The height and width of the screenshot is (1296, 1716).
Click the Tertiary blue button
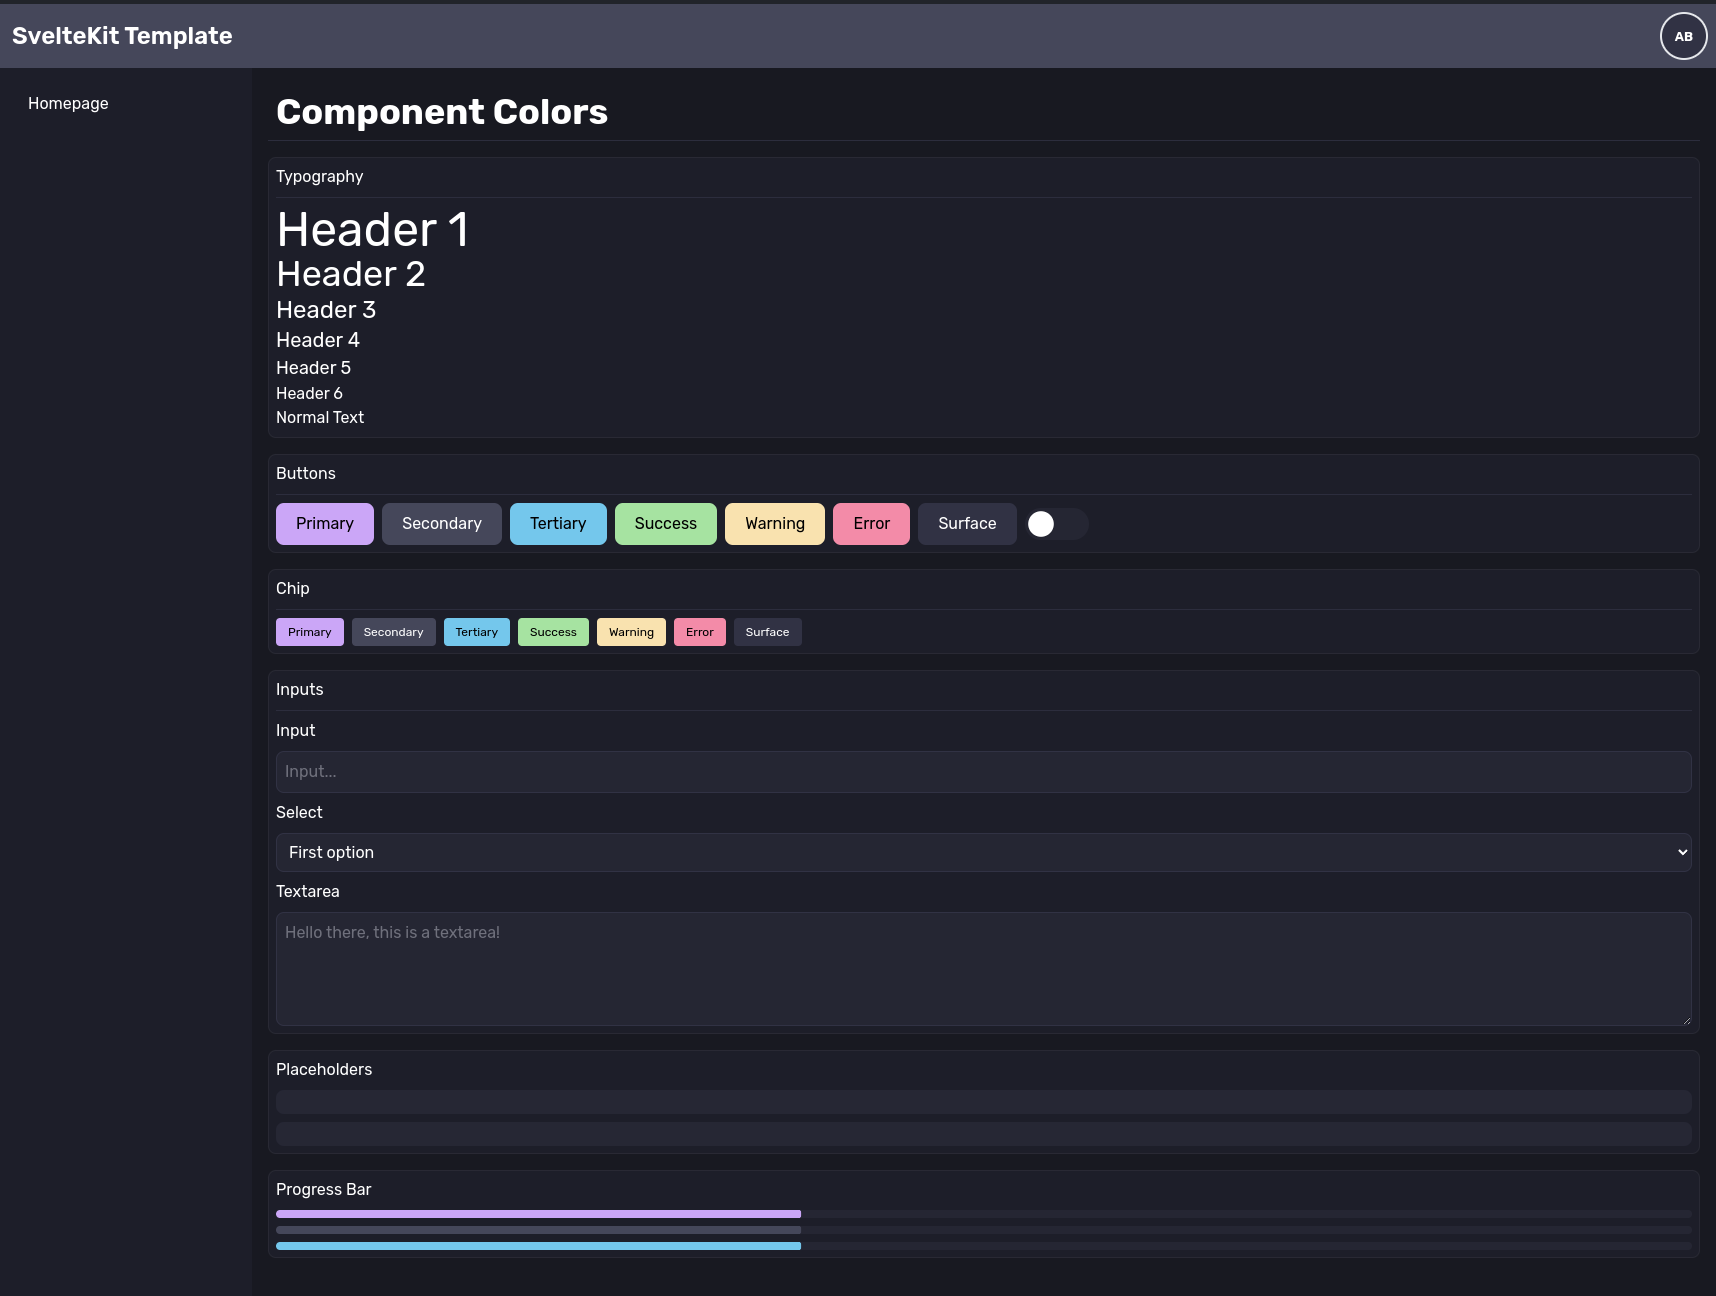[558, 524]
